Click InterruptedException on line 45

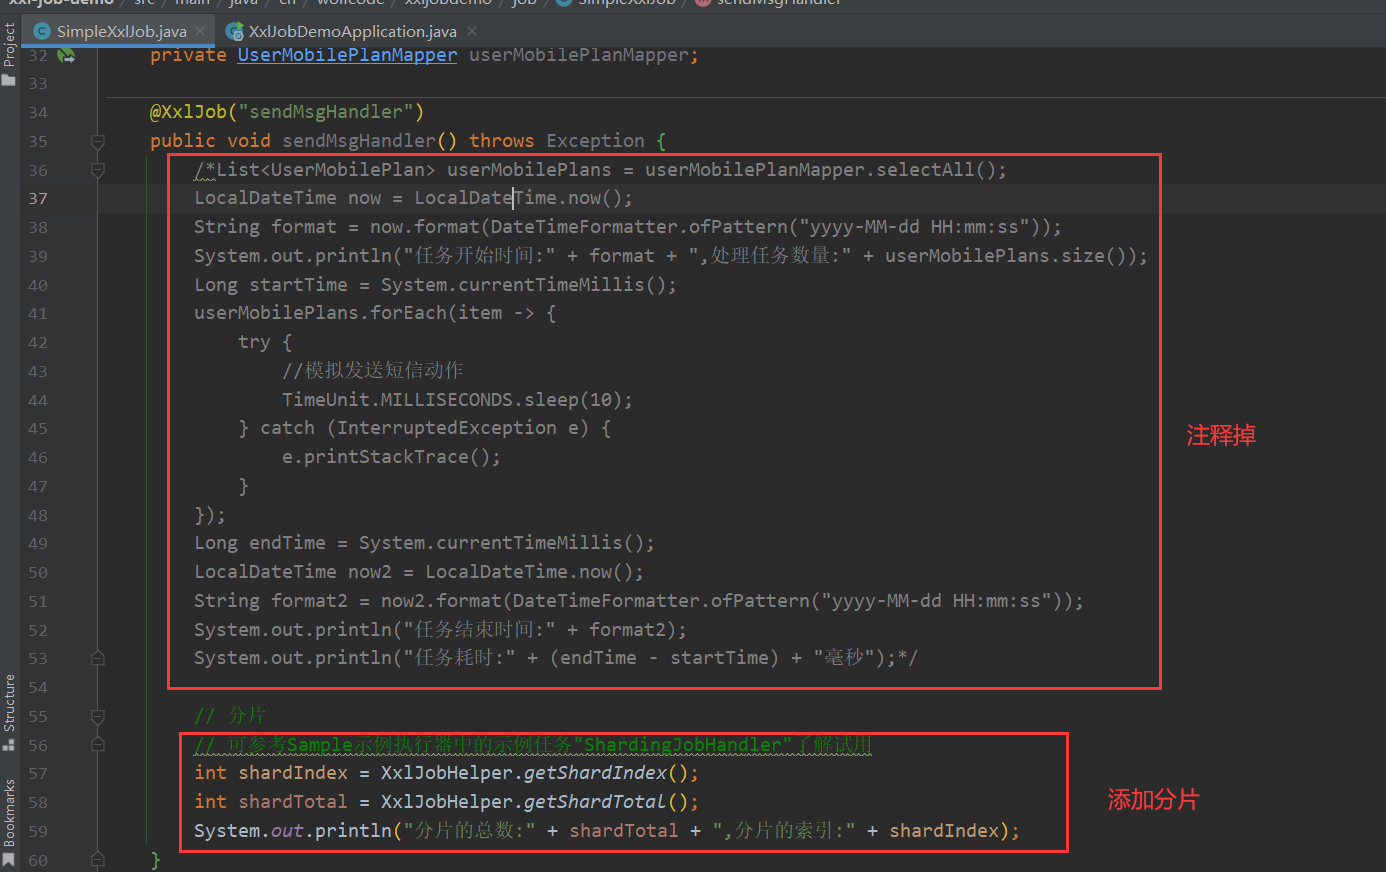click(x=447, y=428)
